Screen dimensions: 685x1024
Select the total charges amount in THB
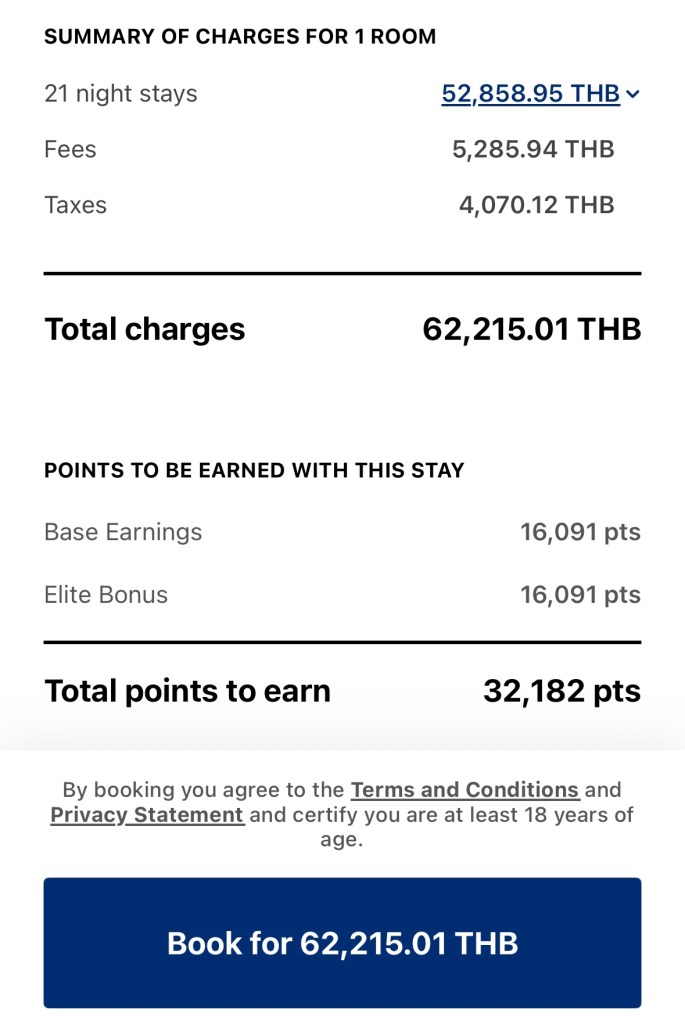tap(531, 329)
